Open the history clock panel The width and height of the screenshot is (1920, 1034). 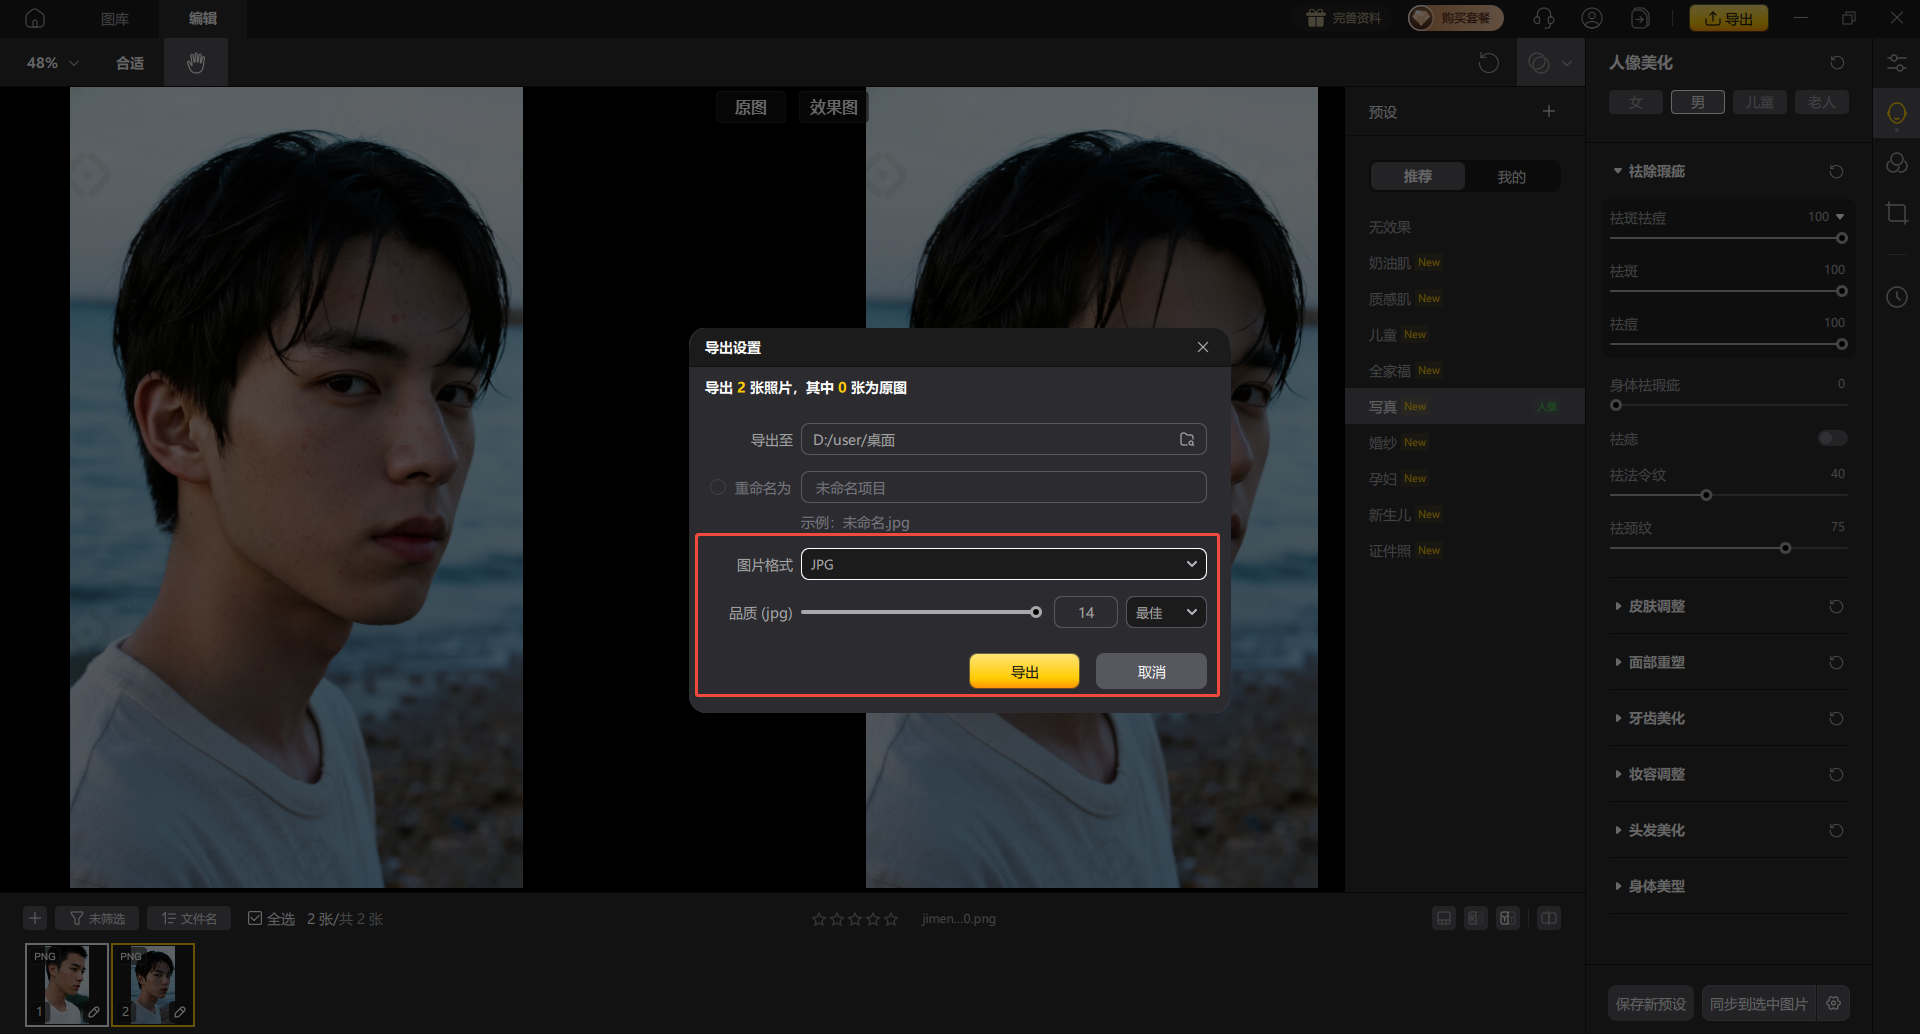click(1896, 297)
